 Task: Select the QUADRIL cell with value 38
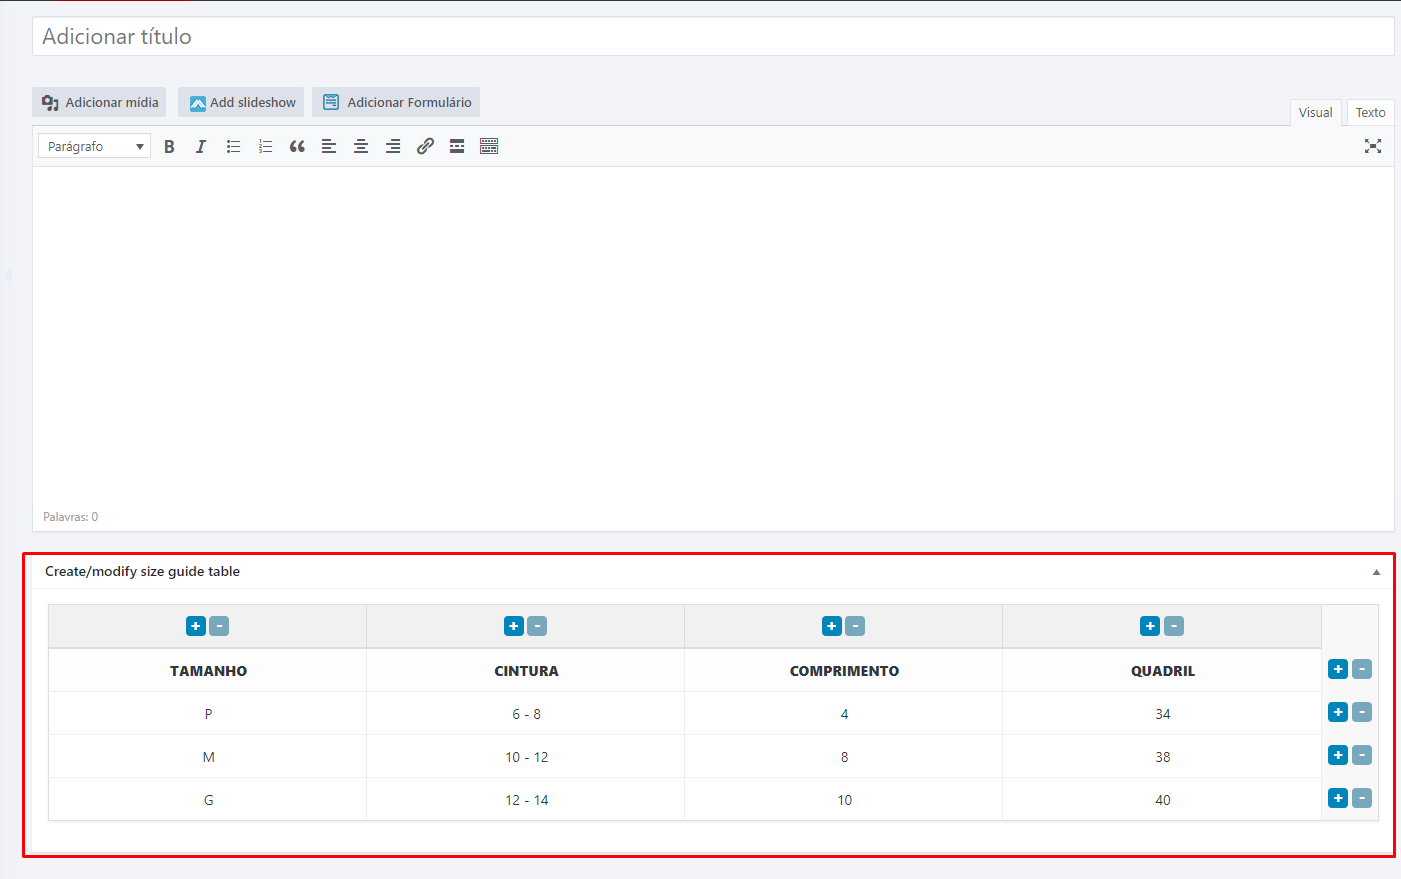pyautogui.click(x=1162, y=757)
